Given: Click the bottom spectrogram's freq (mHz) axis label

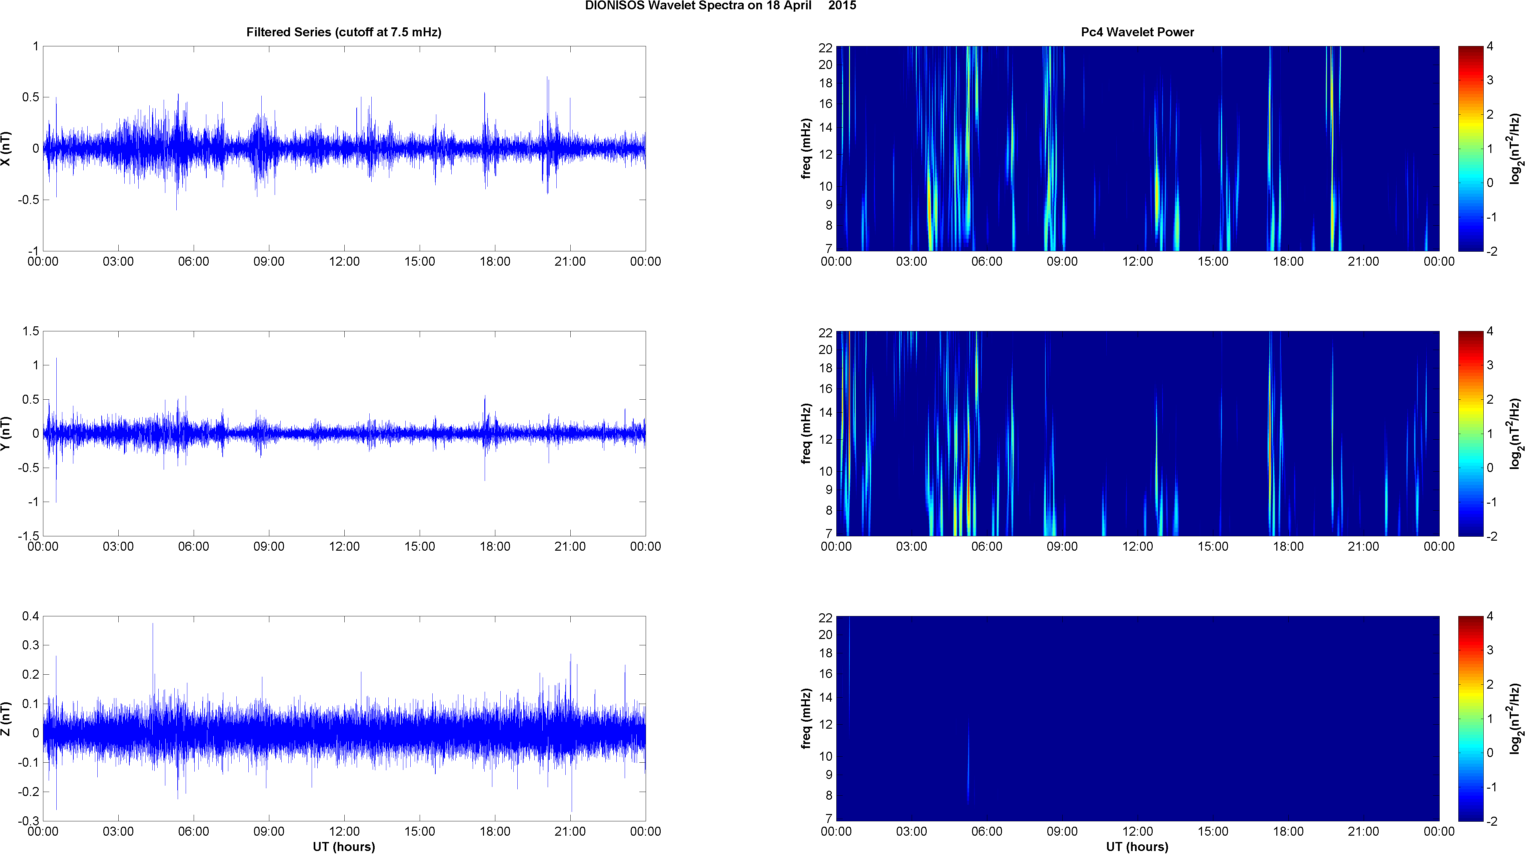Looking at the screenshot, I should click(x=806, y=718).
